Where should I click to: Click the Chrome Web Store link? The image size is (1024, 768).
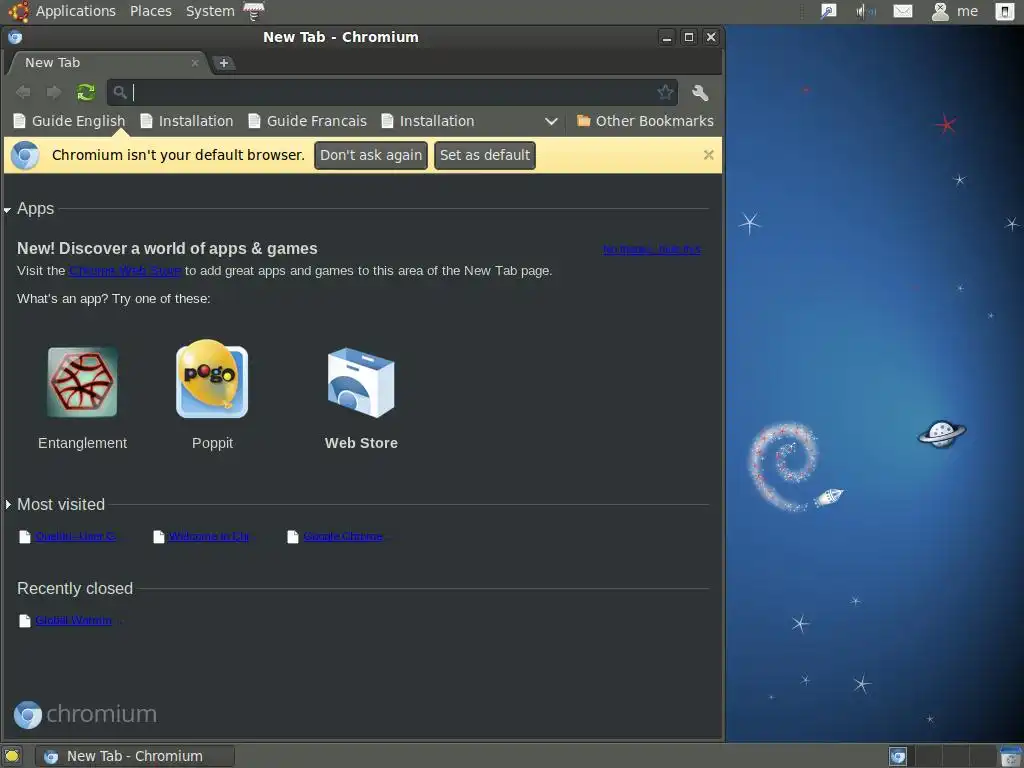tap(125, 270)
